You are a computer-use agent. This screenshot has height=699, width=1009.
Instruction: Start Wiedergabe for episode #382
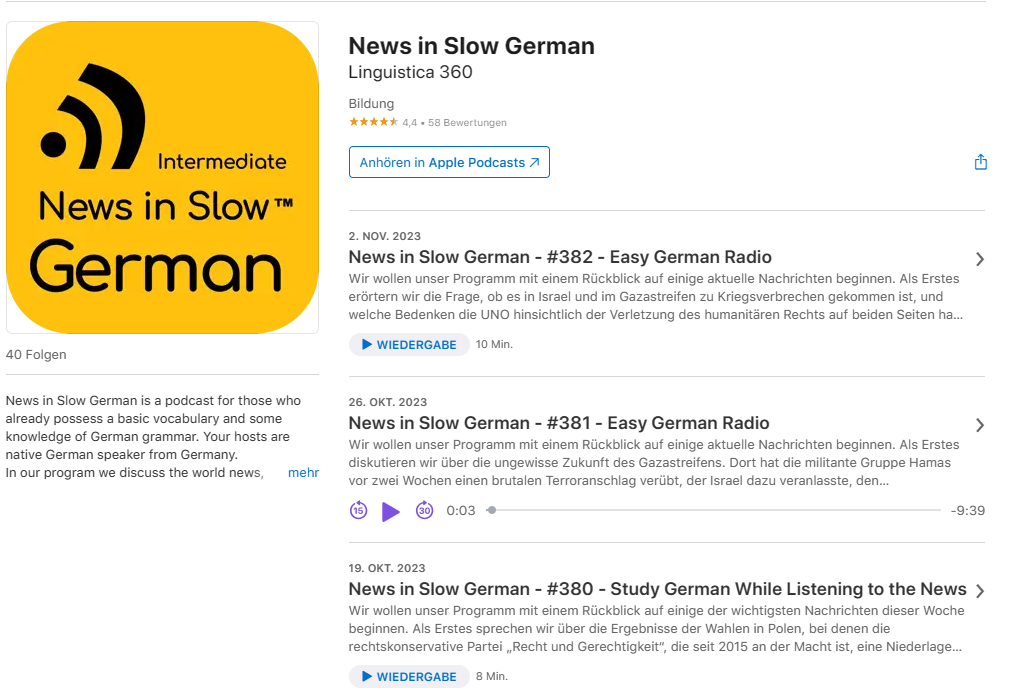409,344
